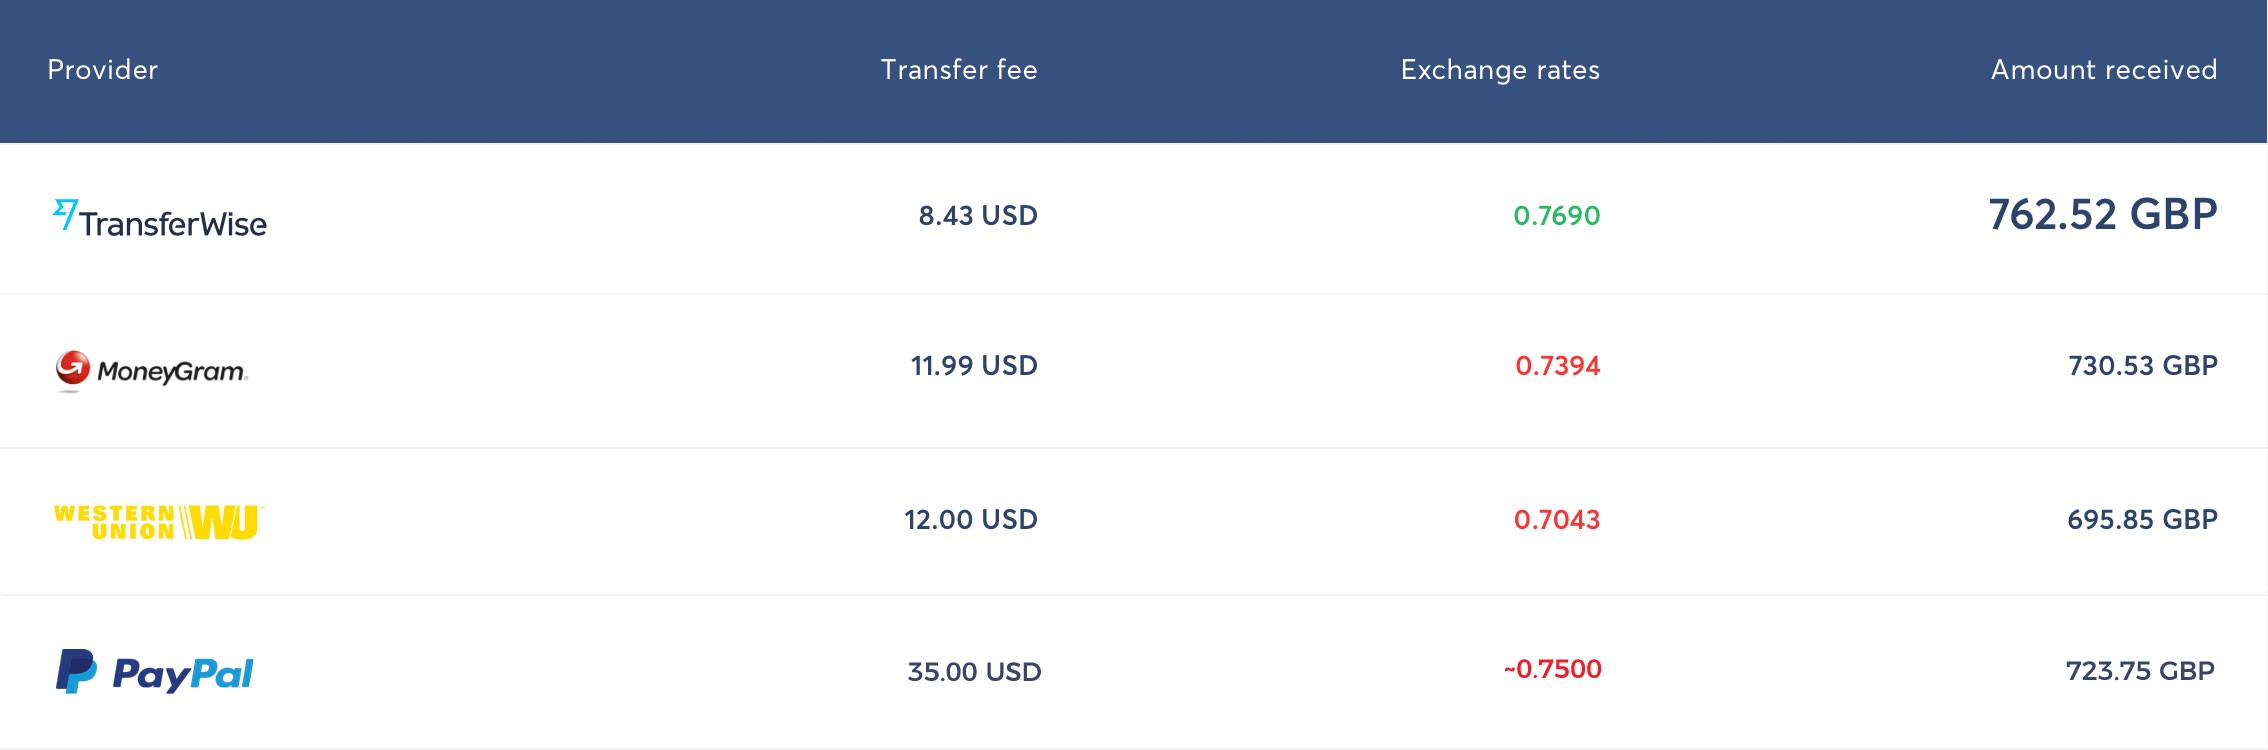The image size is (2268, 750).
Task: Click the MoneyGram logo
Action: point(152,370)
